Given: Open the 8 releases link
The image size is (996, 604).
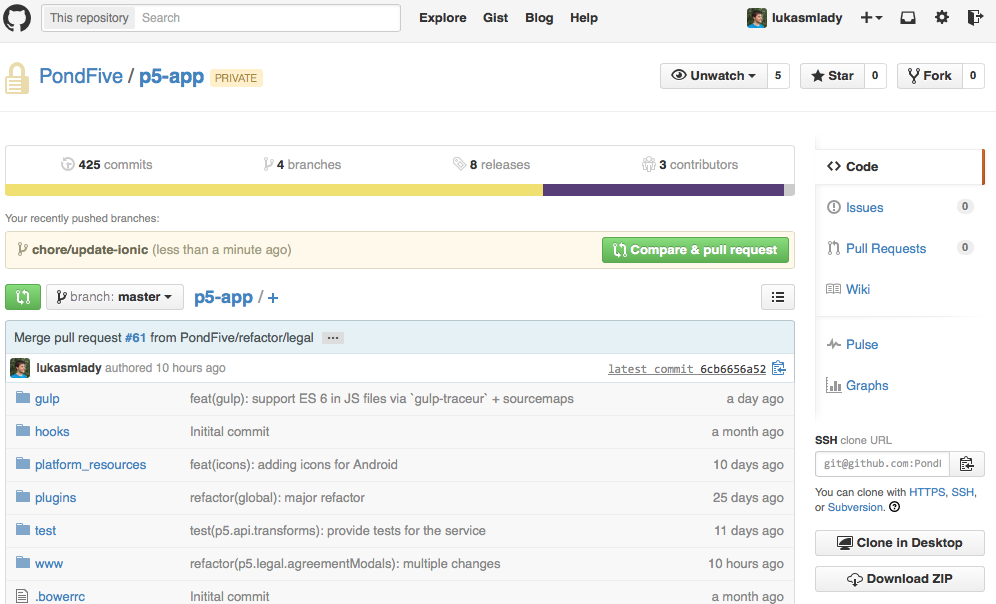Looking at the screenshot, I should pos(491,164).
